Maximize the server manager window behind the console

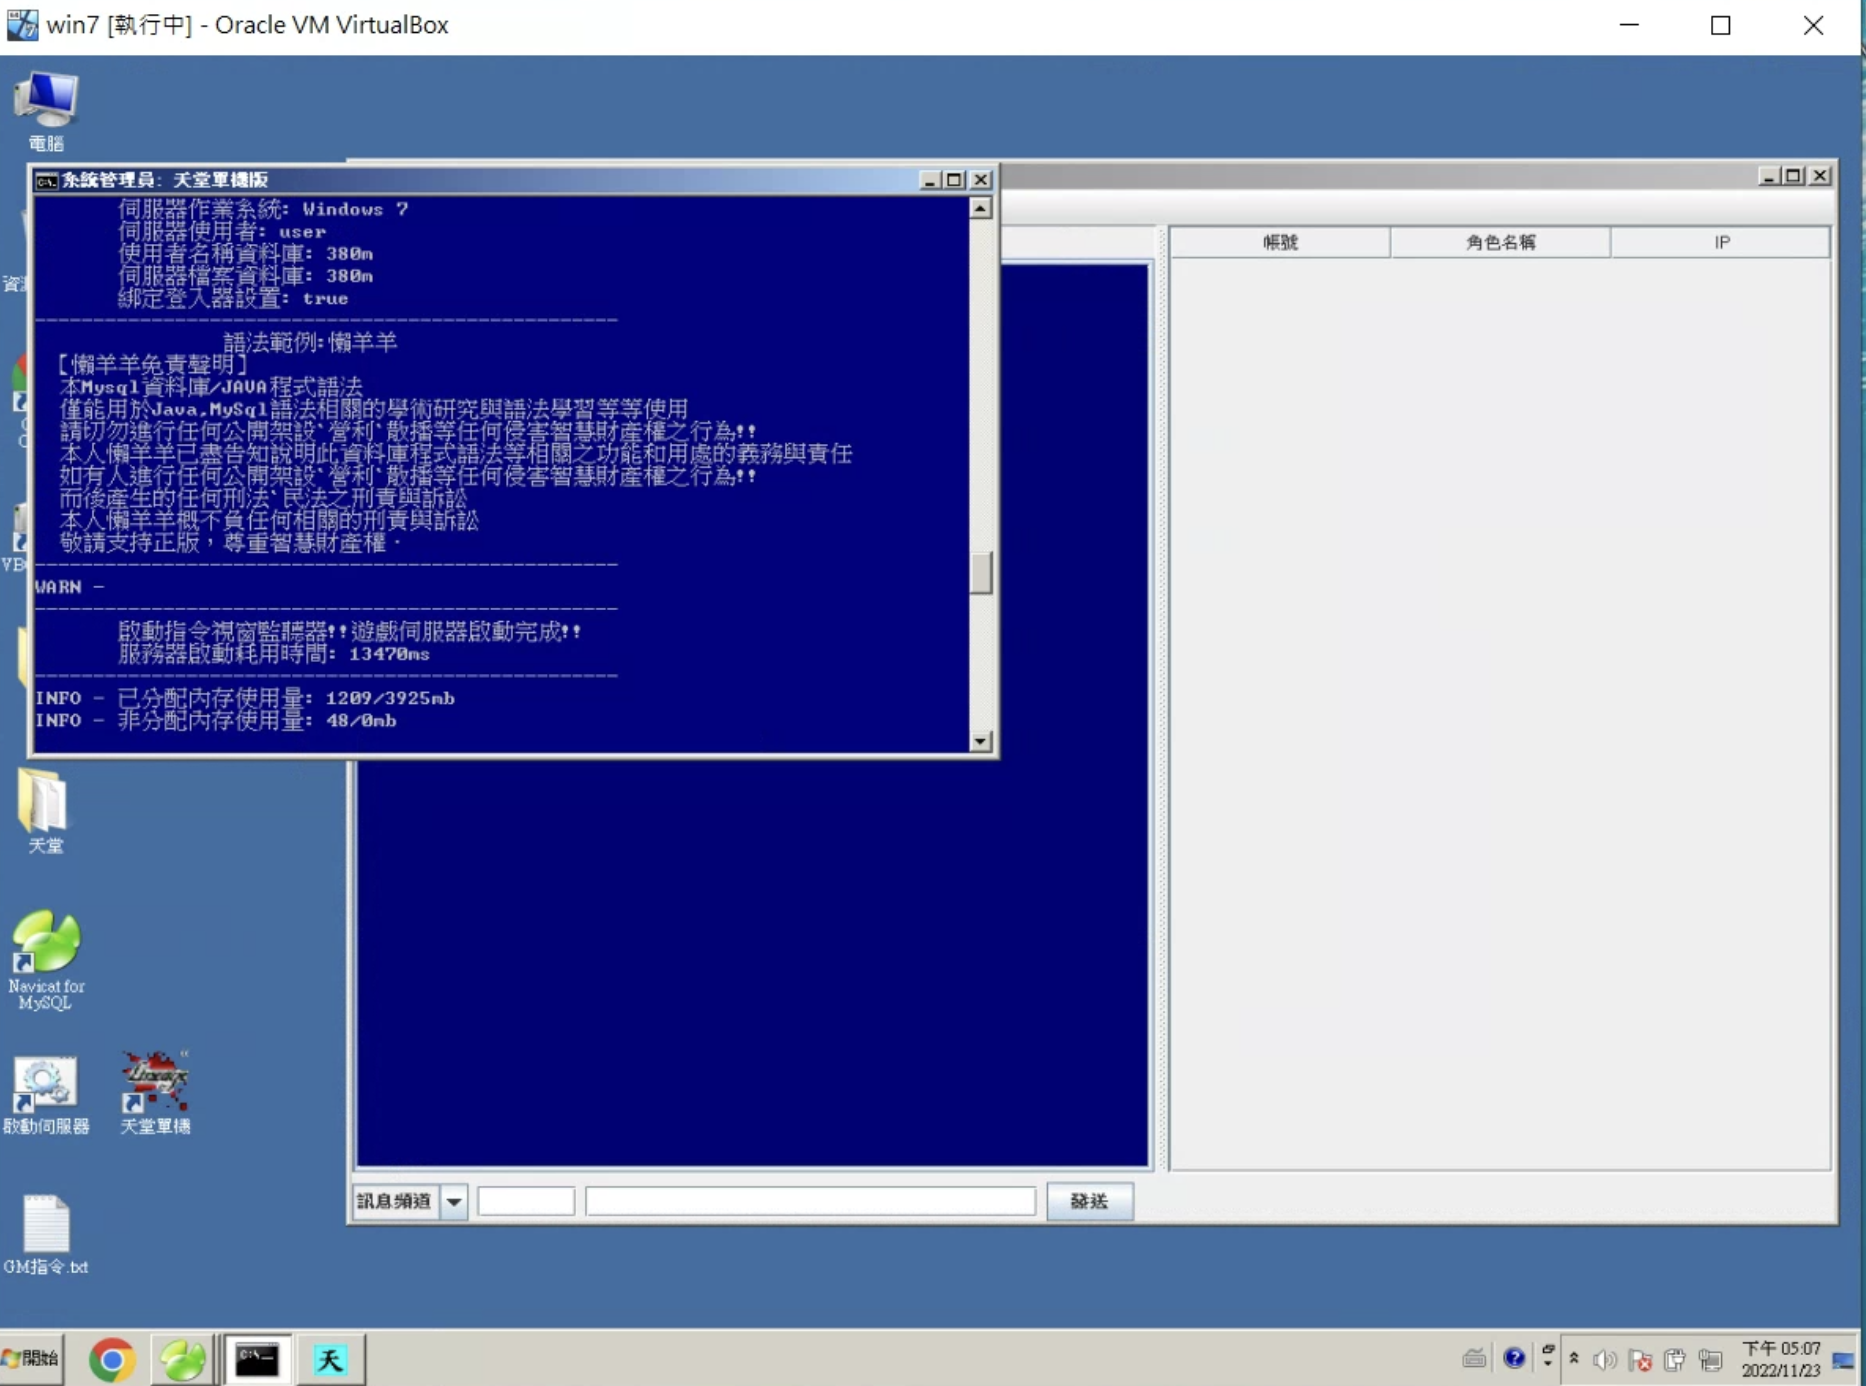pyautogui.click(x=1794, y=176)
